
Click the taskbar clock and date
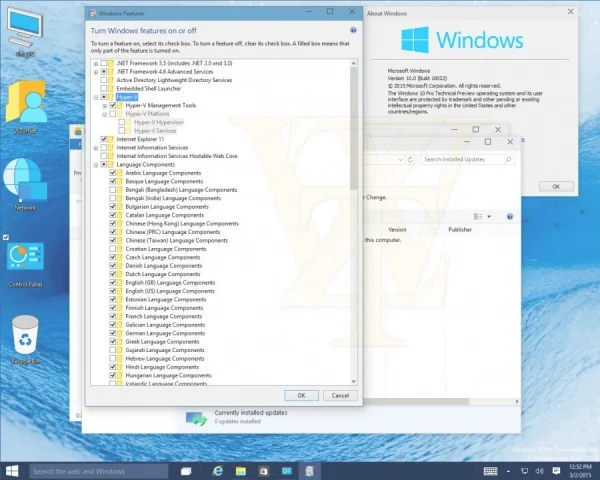580,471
